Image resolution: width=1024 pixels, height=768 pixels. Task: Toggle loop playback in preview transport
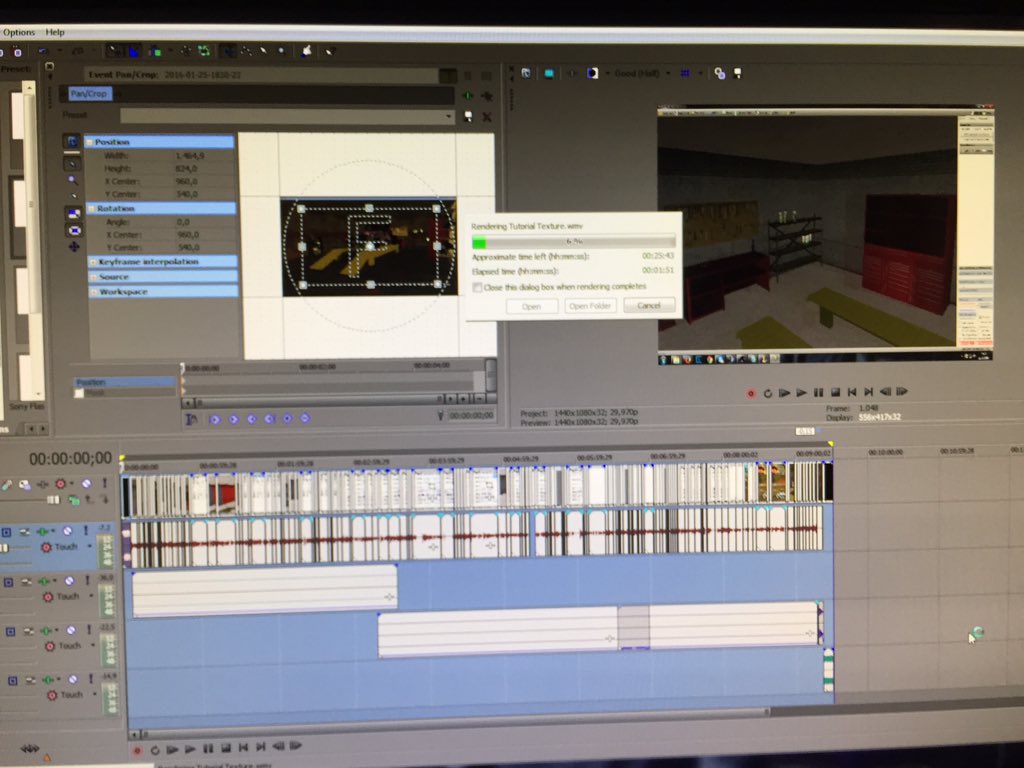click(x=768, y=393)
